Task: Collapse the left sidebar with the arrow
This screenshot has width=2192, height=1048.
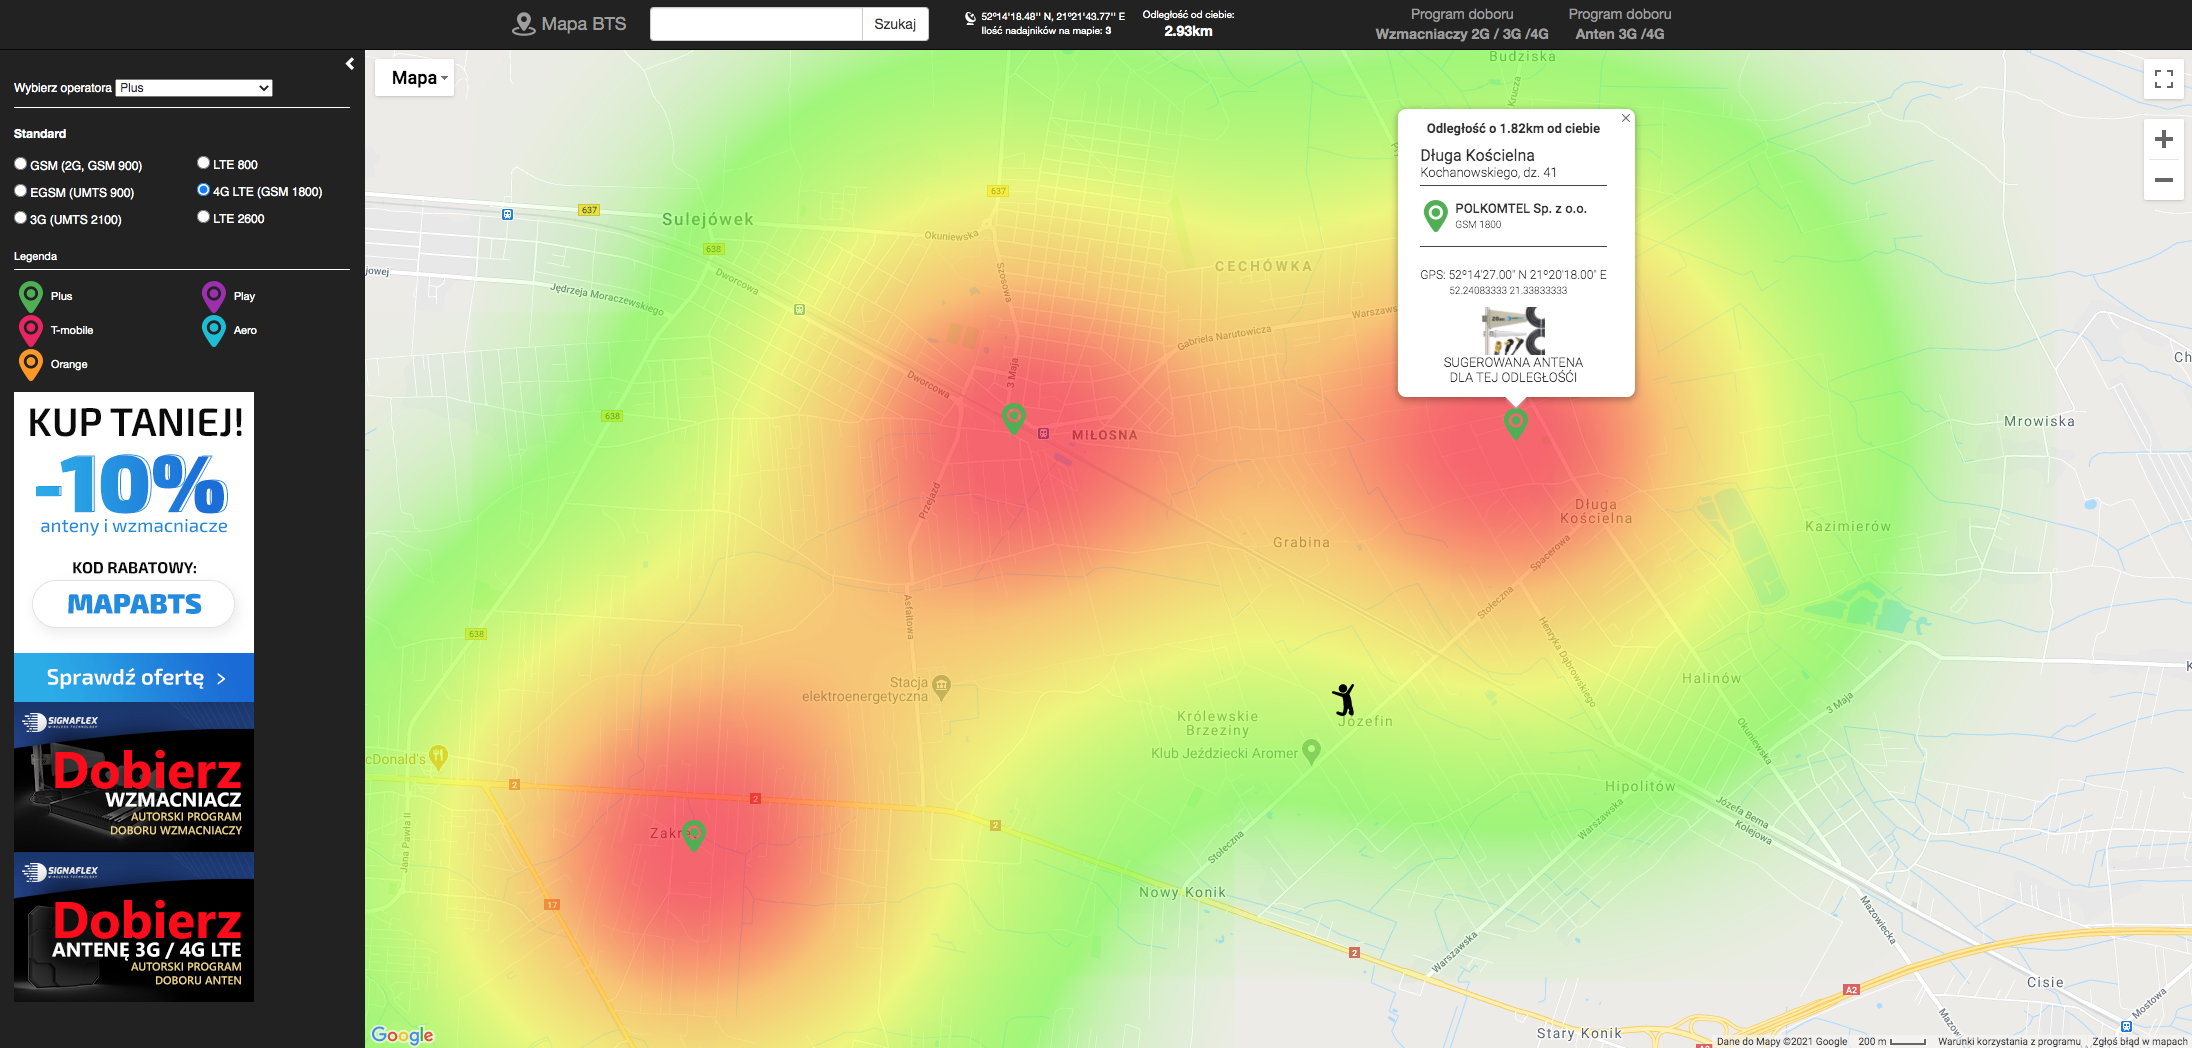Action: point(350,64)
